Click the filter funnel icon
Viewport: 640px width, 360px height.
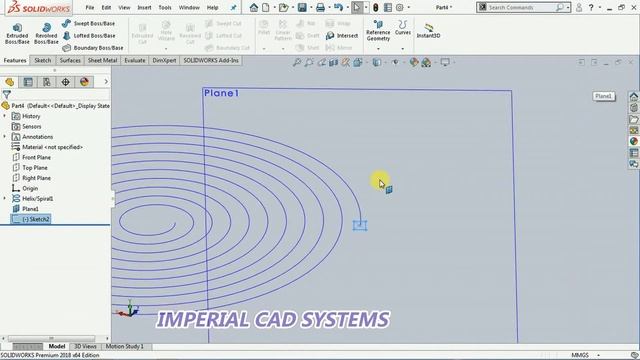pos(7,95)
